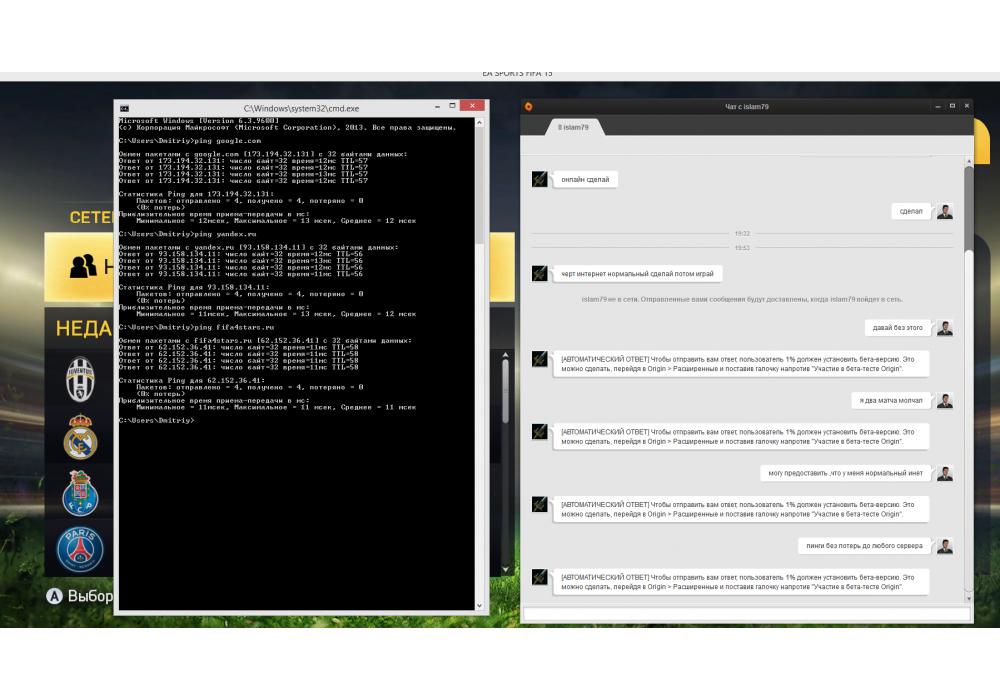Click the 'я два матча молчал' message
Viewport: 1000px width, 700px height.
[890, 400]
